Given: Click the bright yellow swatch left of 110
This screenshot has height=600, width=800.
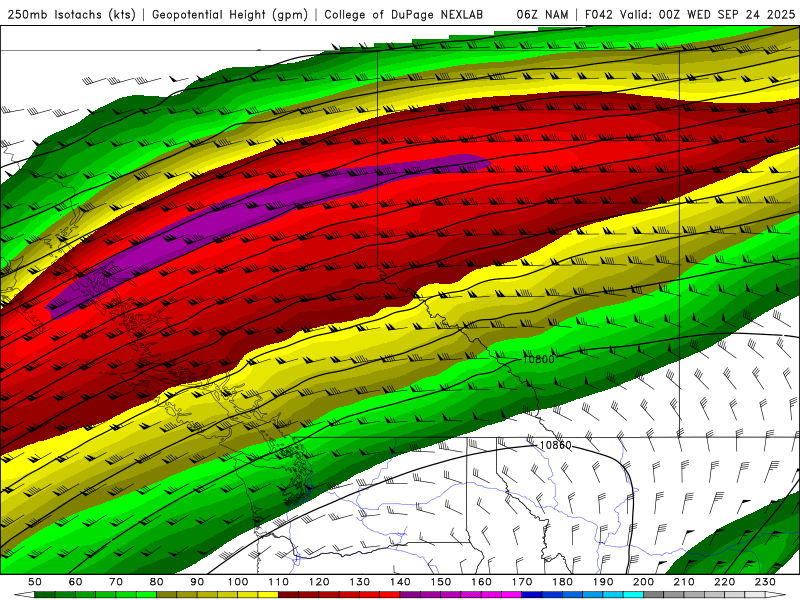Looking at the screenshot, I should click(x=268, y=595).
